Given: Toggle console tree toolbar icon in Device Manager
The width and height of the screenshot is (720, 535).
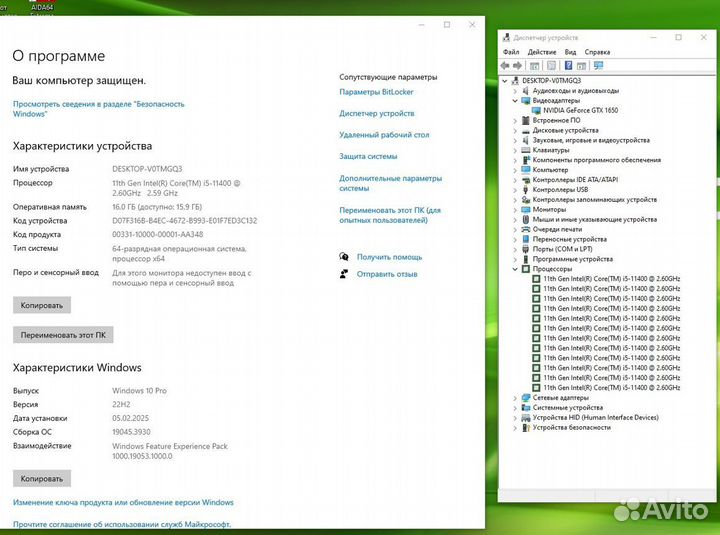Looking at the screenshot, I should click(534, 66).
